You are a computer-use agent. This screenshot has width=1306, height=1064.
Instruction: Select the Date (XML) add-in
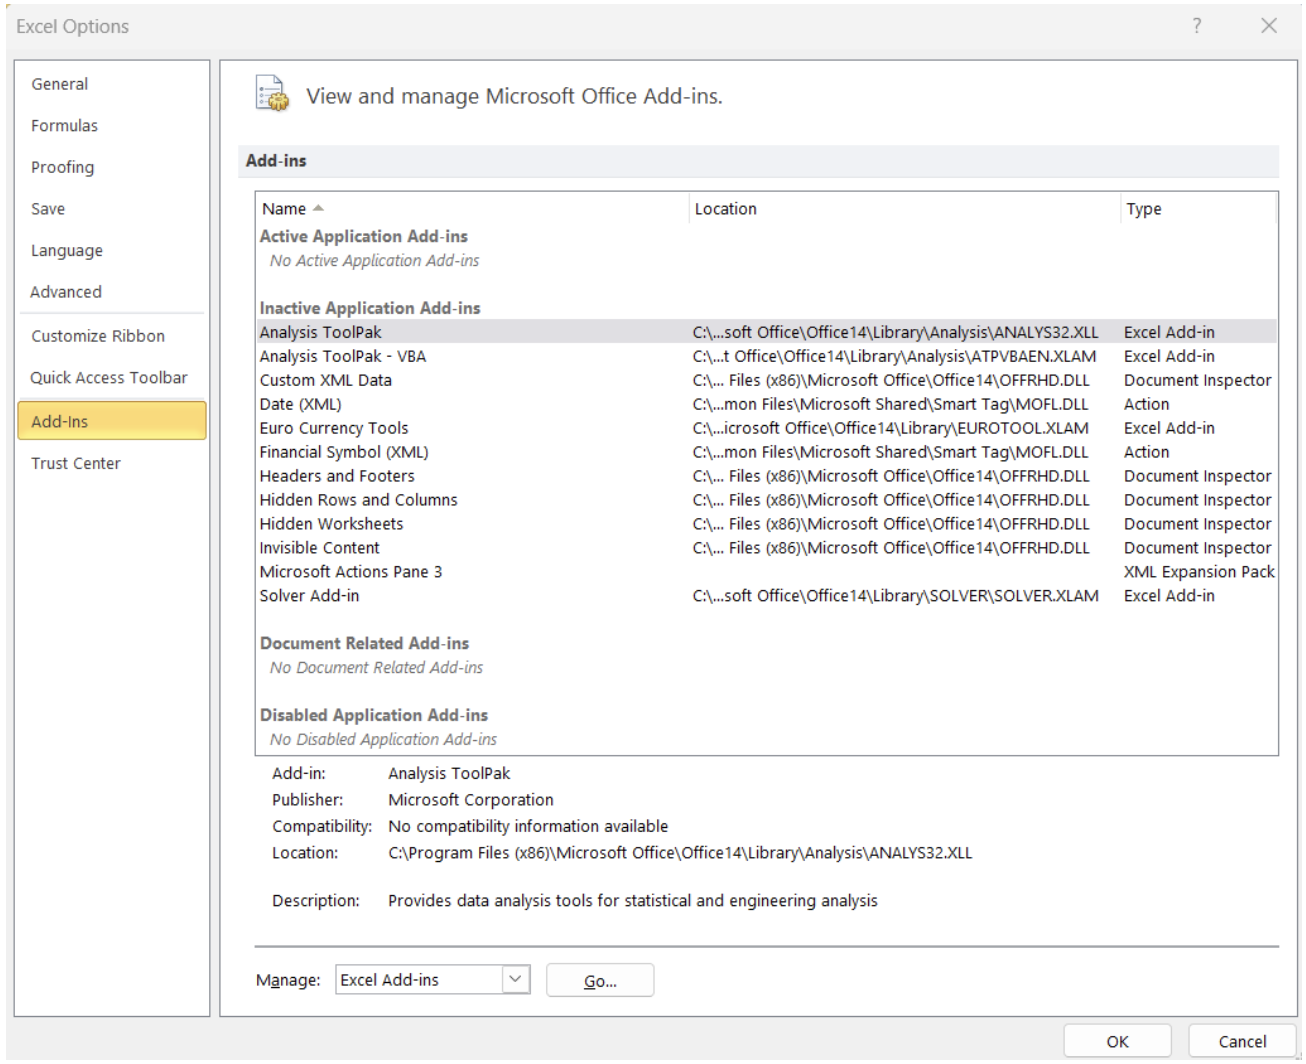tap(767, 404)
